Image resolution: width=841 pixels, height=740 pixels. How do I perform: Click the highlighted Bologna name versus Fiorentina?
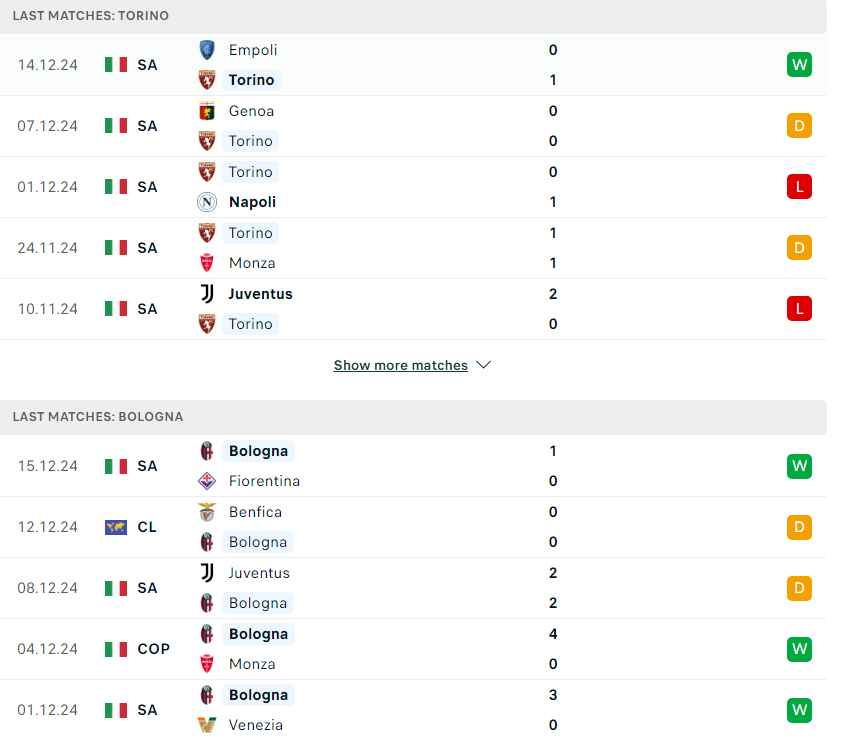259,451
